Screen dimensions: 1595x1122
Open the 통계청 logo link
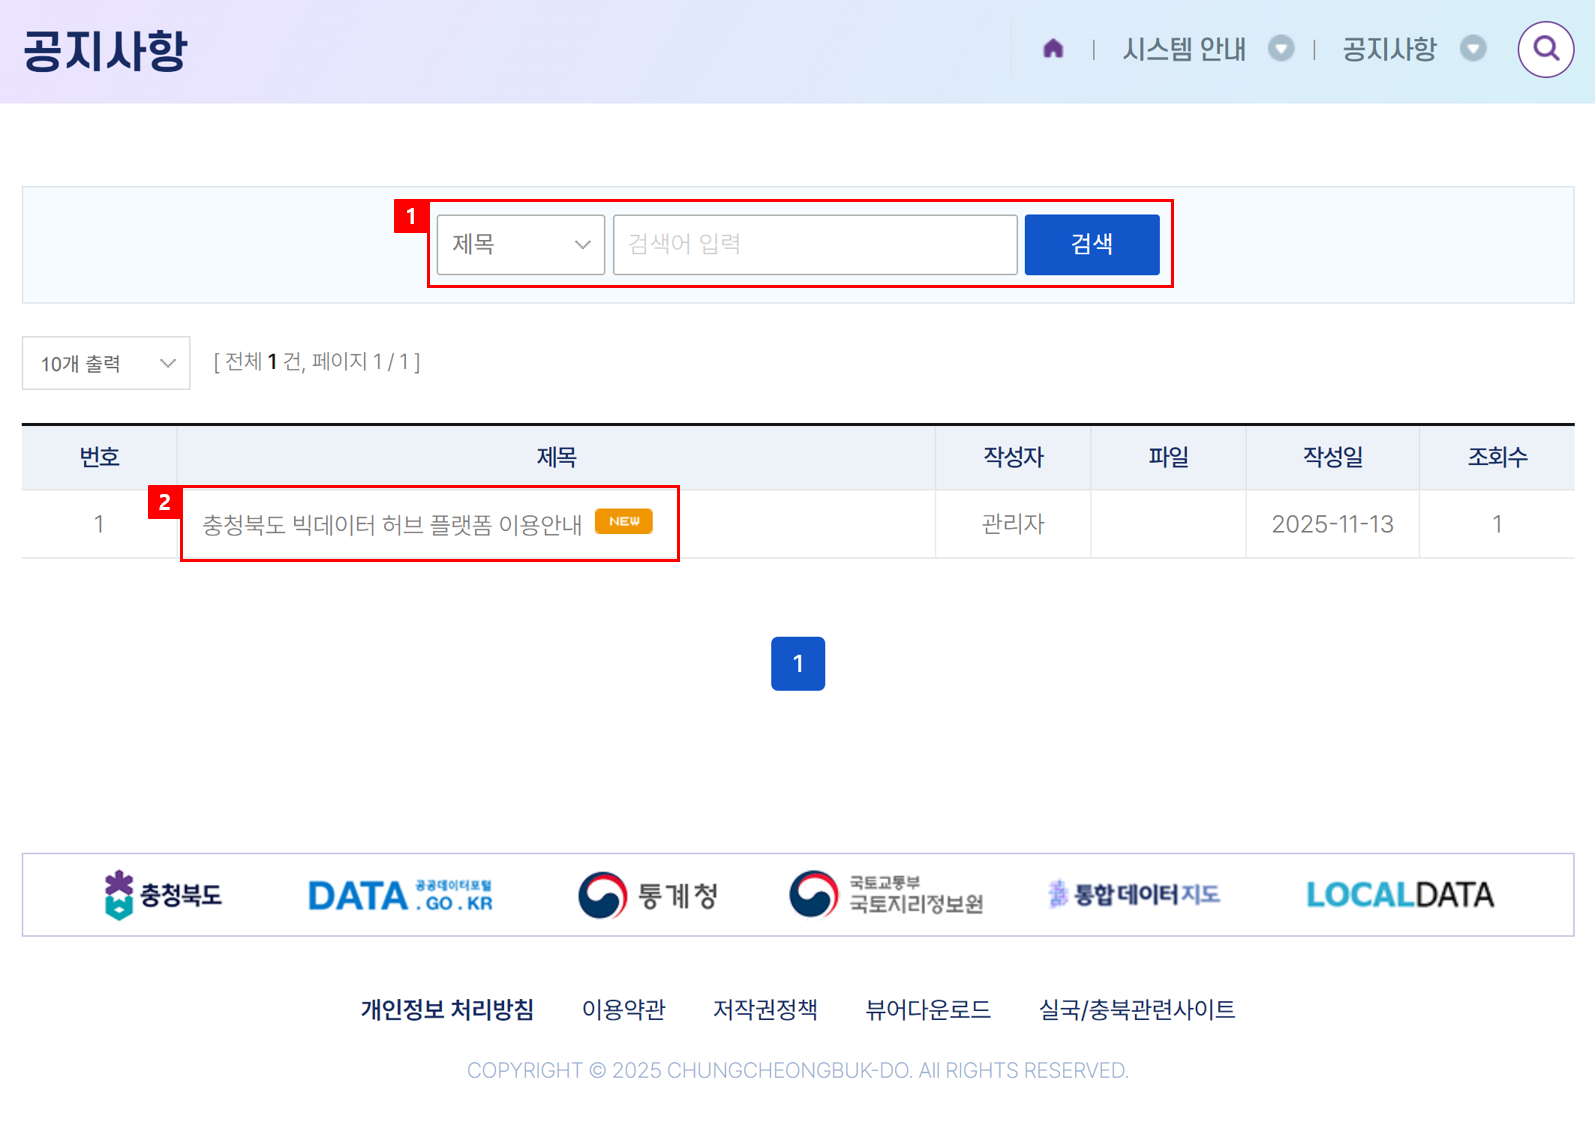coord(648,894)
